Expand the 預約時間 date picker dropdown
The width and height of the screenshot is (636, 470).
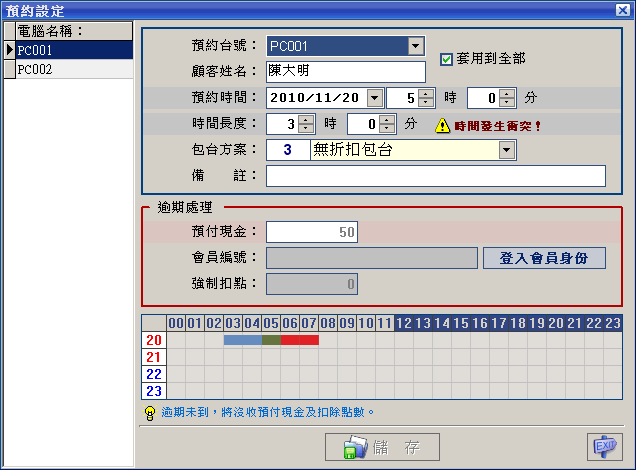[x=374, y=98]
